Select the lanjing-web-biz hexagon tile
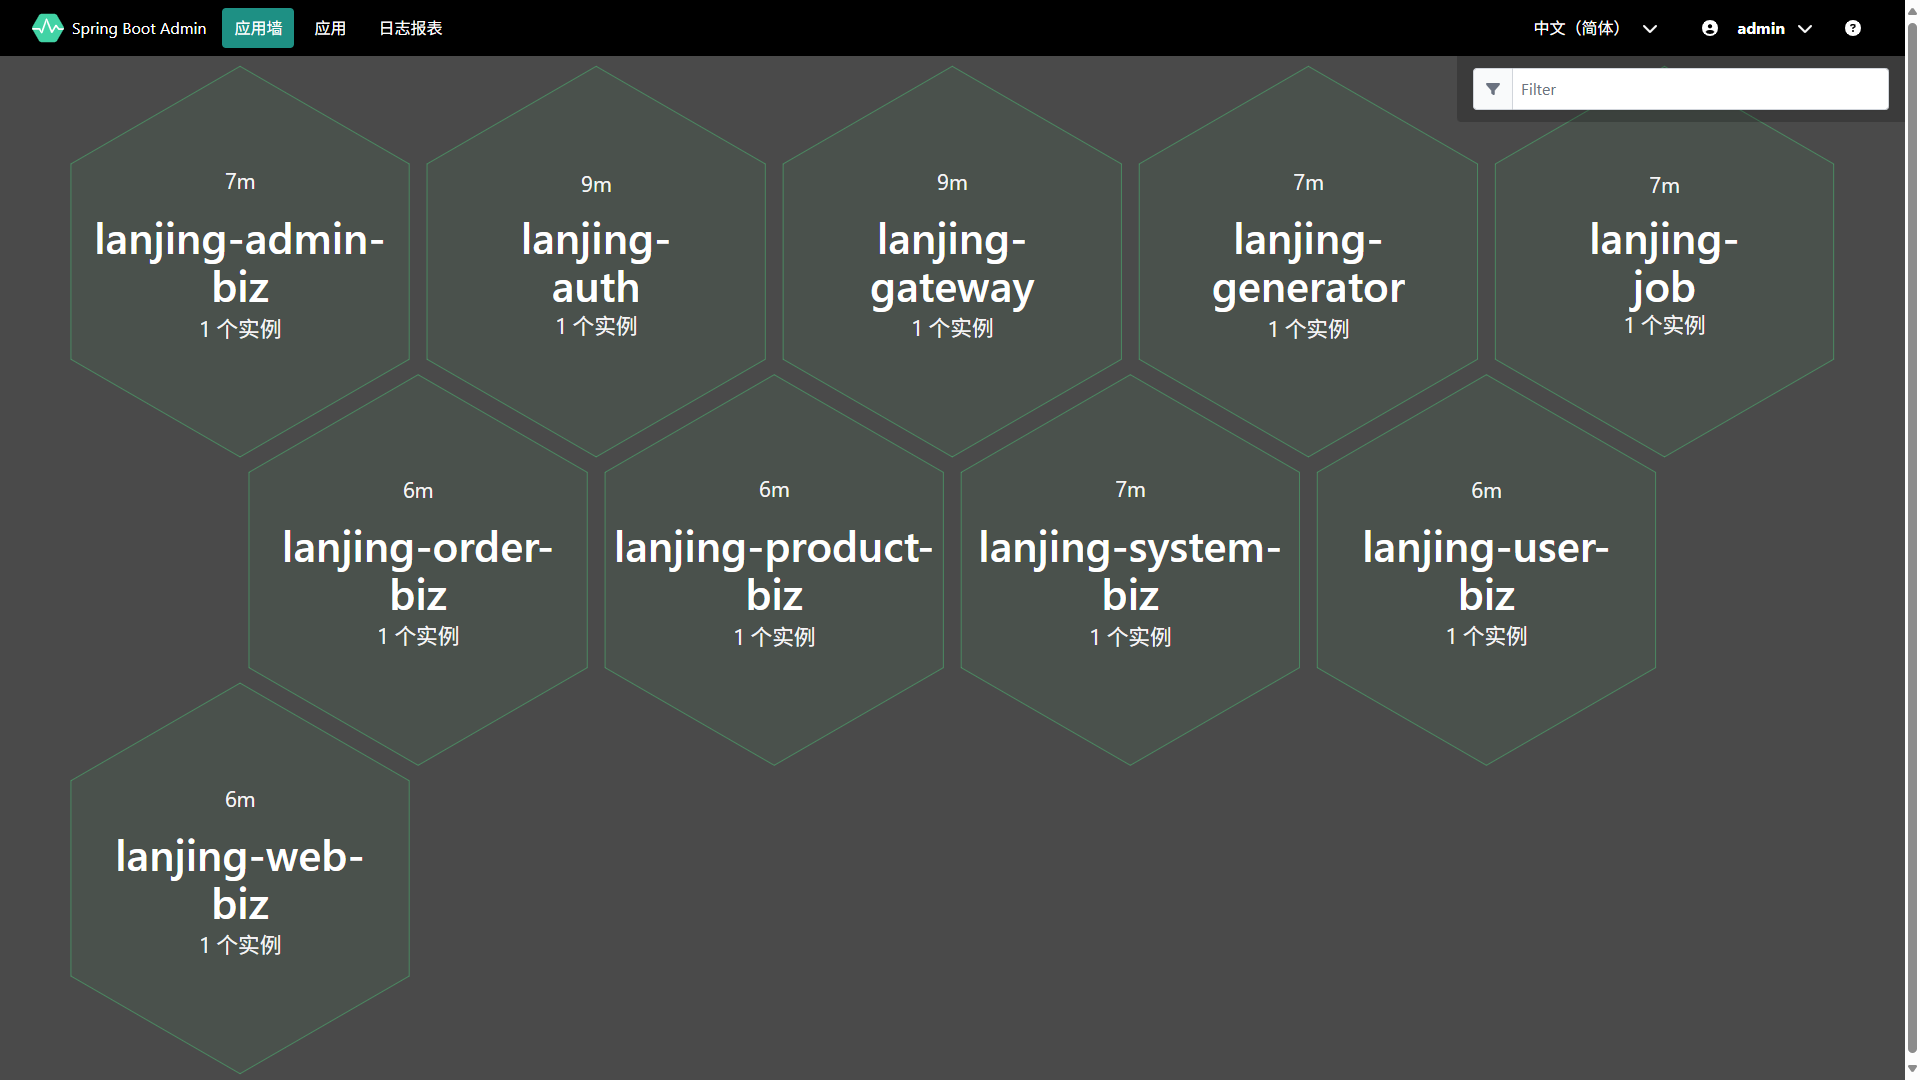Viewport: 1920px width, 1080px height. tap(240, 879)
